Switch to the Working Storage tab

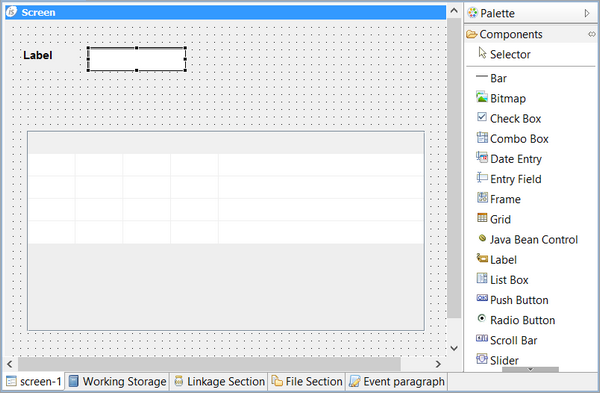tap(117, 382)
